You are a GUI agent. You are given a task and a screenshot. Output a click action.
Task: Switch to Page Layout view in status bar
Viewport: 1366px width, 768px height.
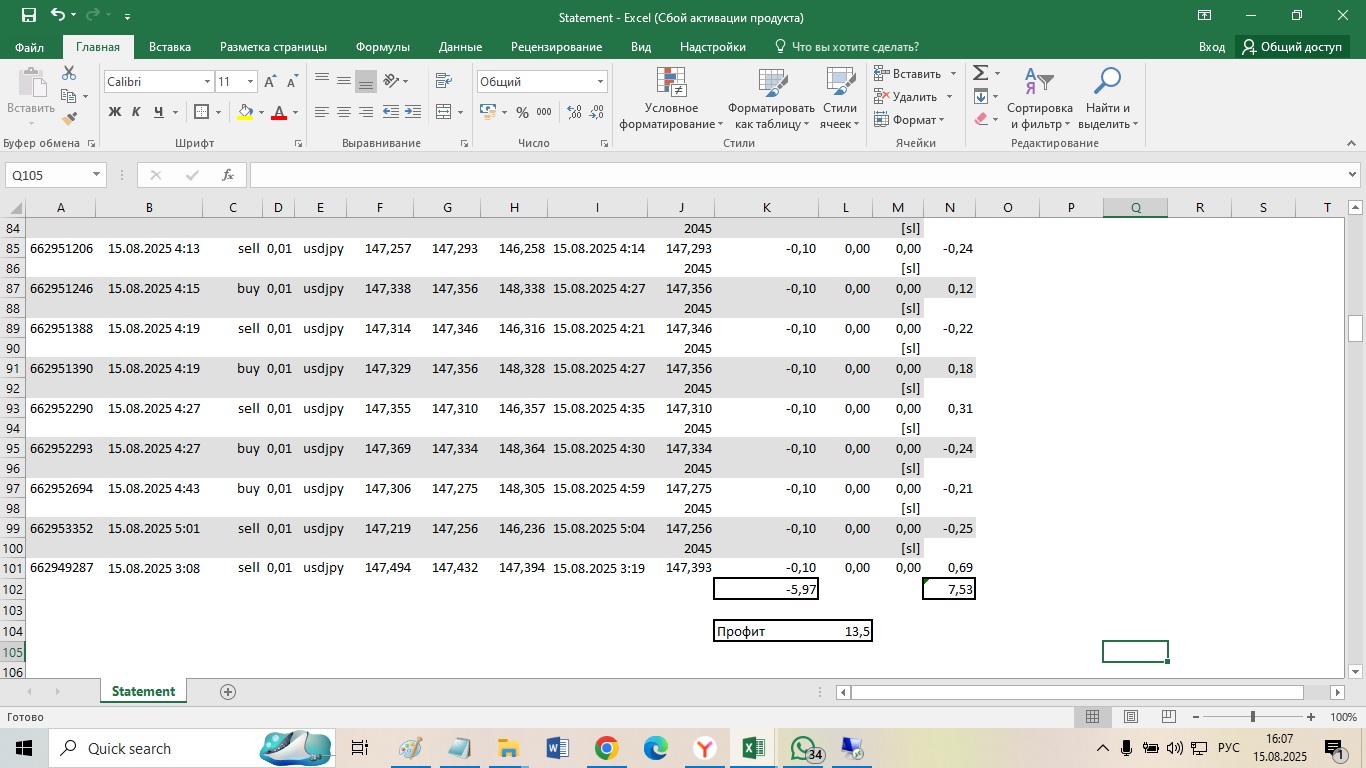[x=1131, y=717]
